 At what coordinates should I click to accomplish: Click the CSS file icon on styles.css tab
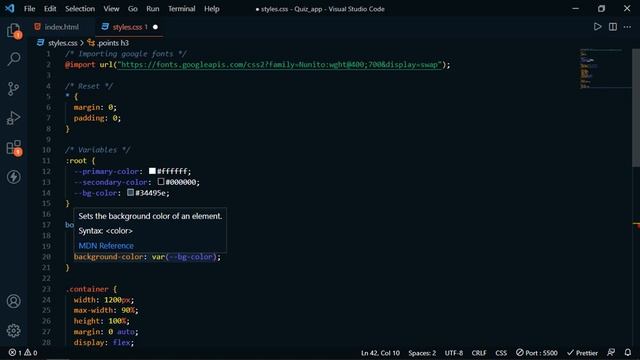coord(105,27)
